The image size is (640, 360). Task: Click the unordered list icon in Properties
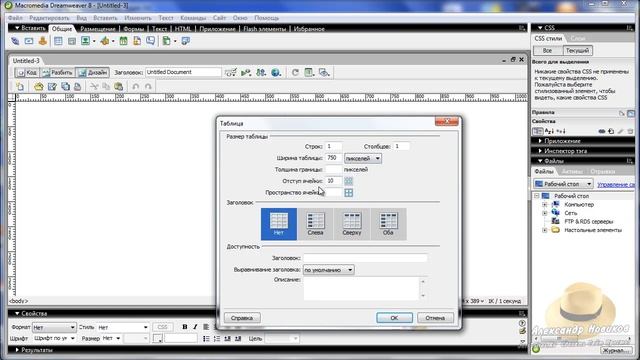coord(206,339)
